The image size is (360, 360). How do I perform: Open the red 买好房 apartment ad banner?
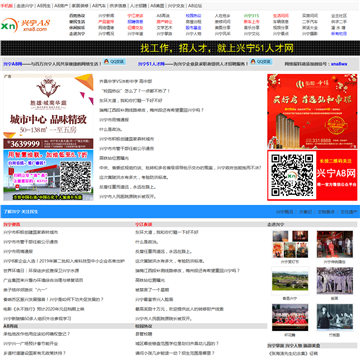(x=312, y=111)
